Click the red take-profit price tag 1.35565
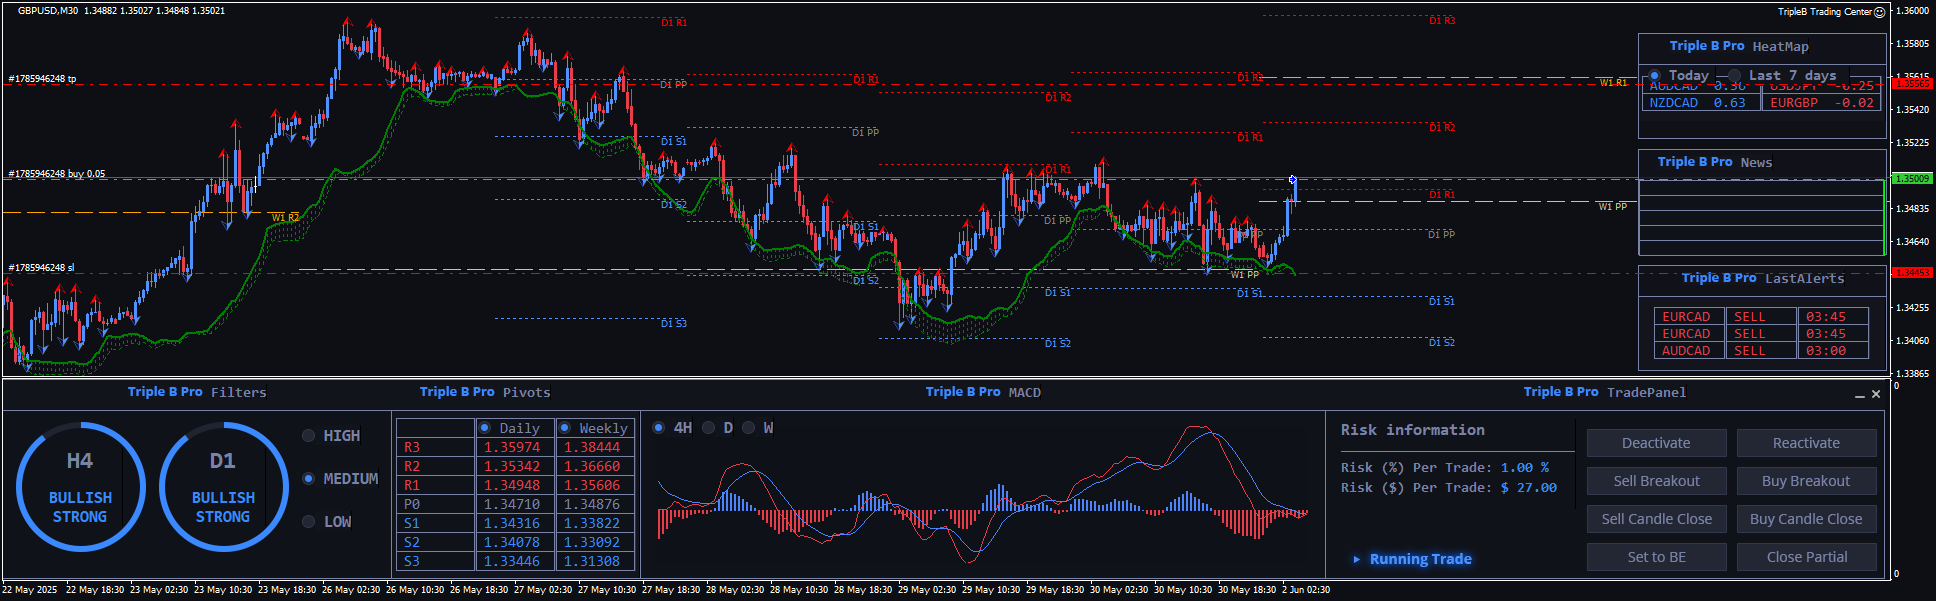Image resolution: width=1936 pixels, height=601 pixels. [1911, 84]
